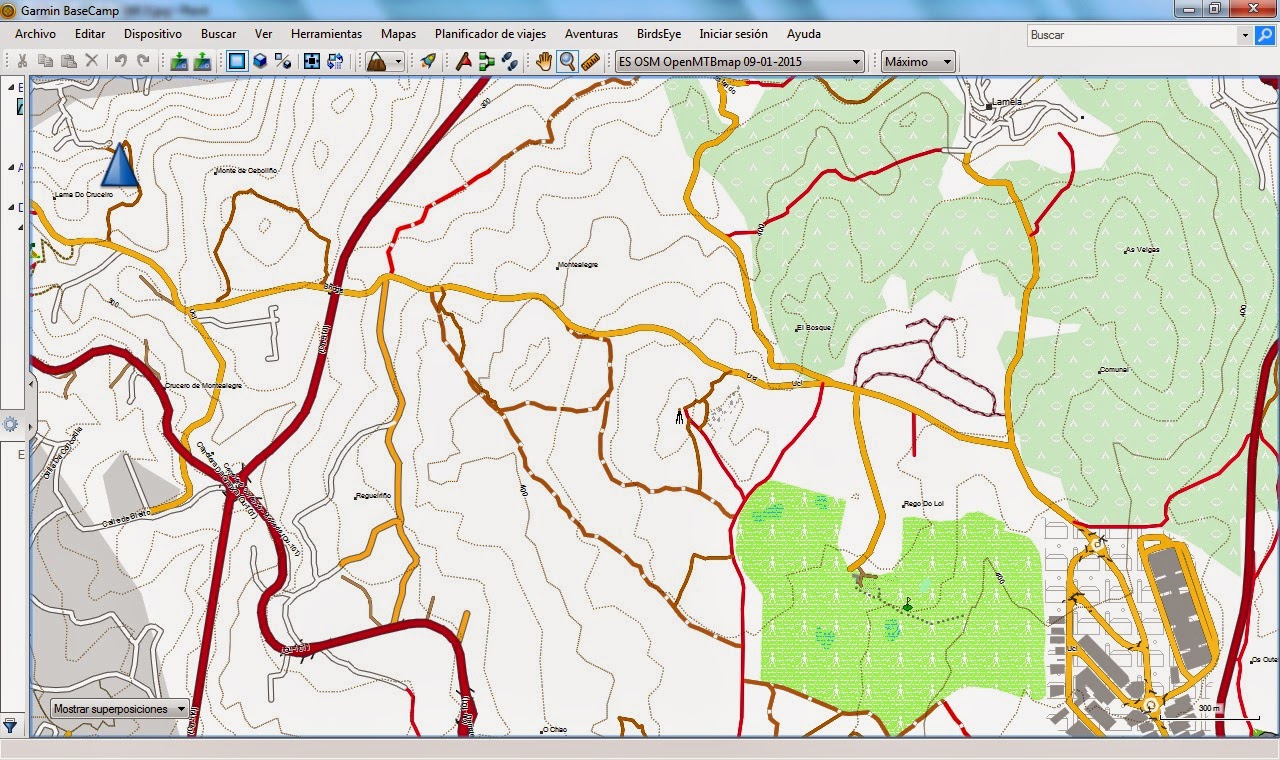Click the Comunal map label

(1113, 369)
